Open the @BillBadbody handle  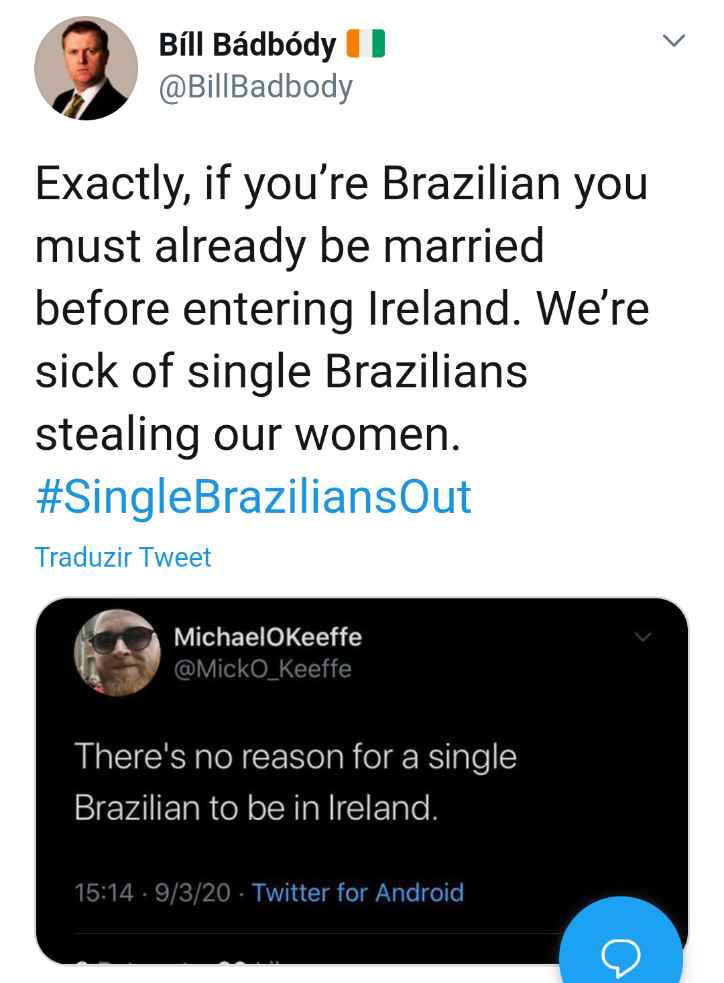coord(256,88)
